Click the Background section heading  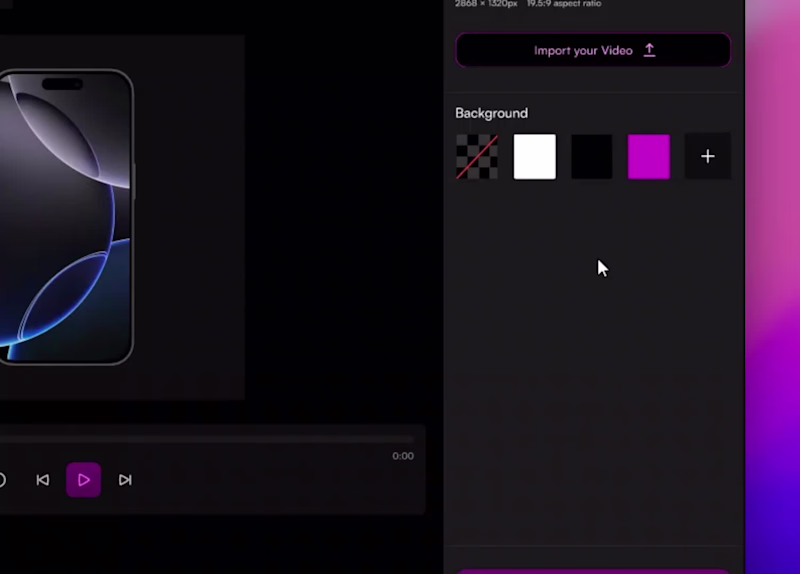491,113
